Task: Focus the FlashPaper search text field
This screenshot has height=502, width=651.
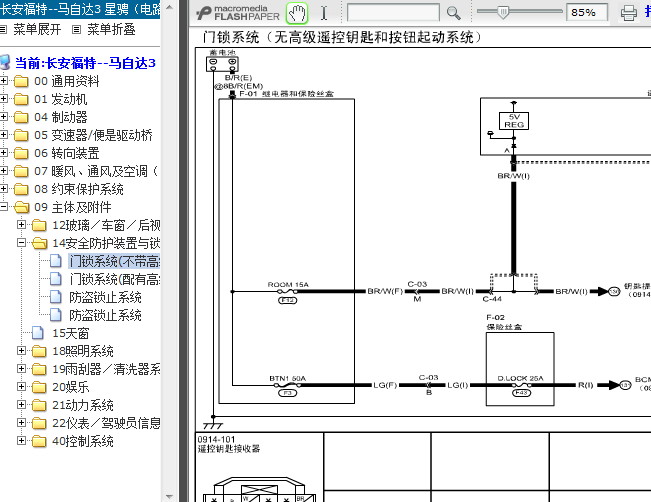Action: 393,12
